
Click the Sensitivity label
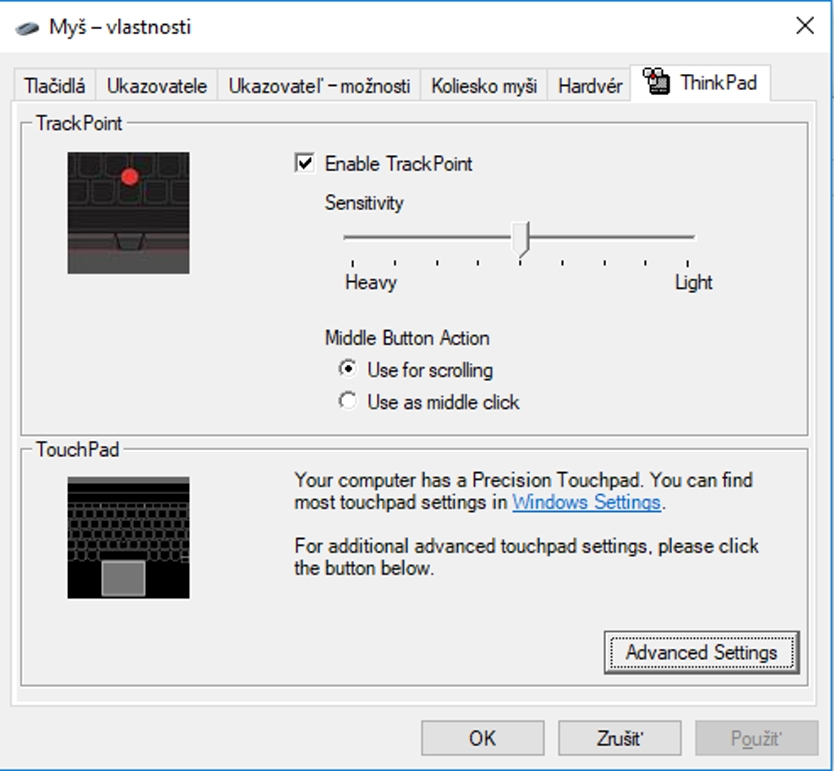coord(364,203)
